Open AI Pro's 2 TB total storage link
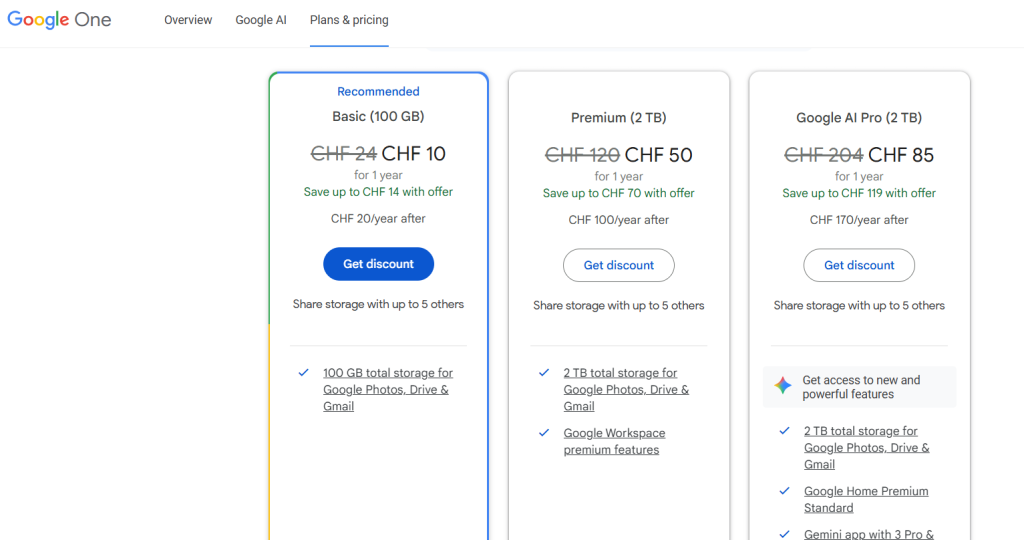The width and height of the screenshot is (1024, 540). pyautogui.click(x=866, y=447)
